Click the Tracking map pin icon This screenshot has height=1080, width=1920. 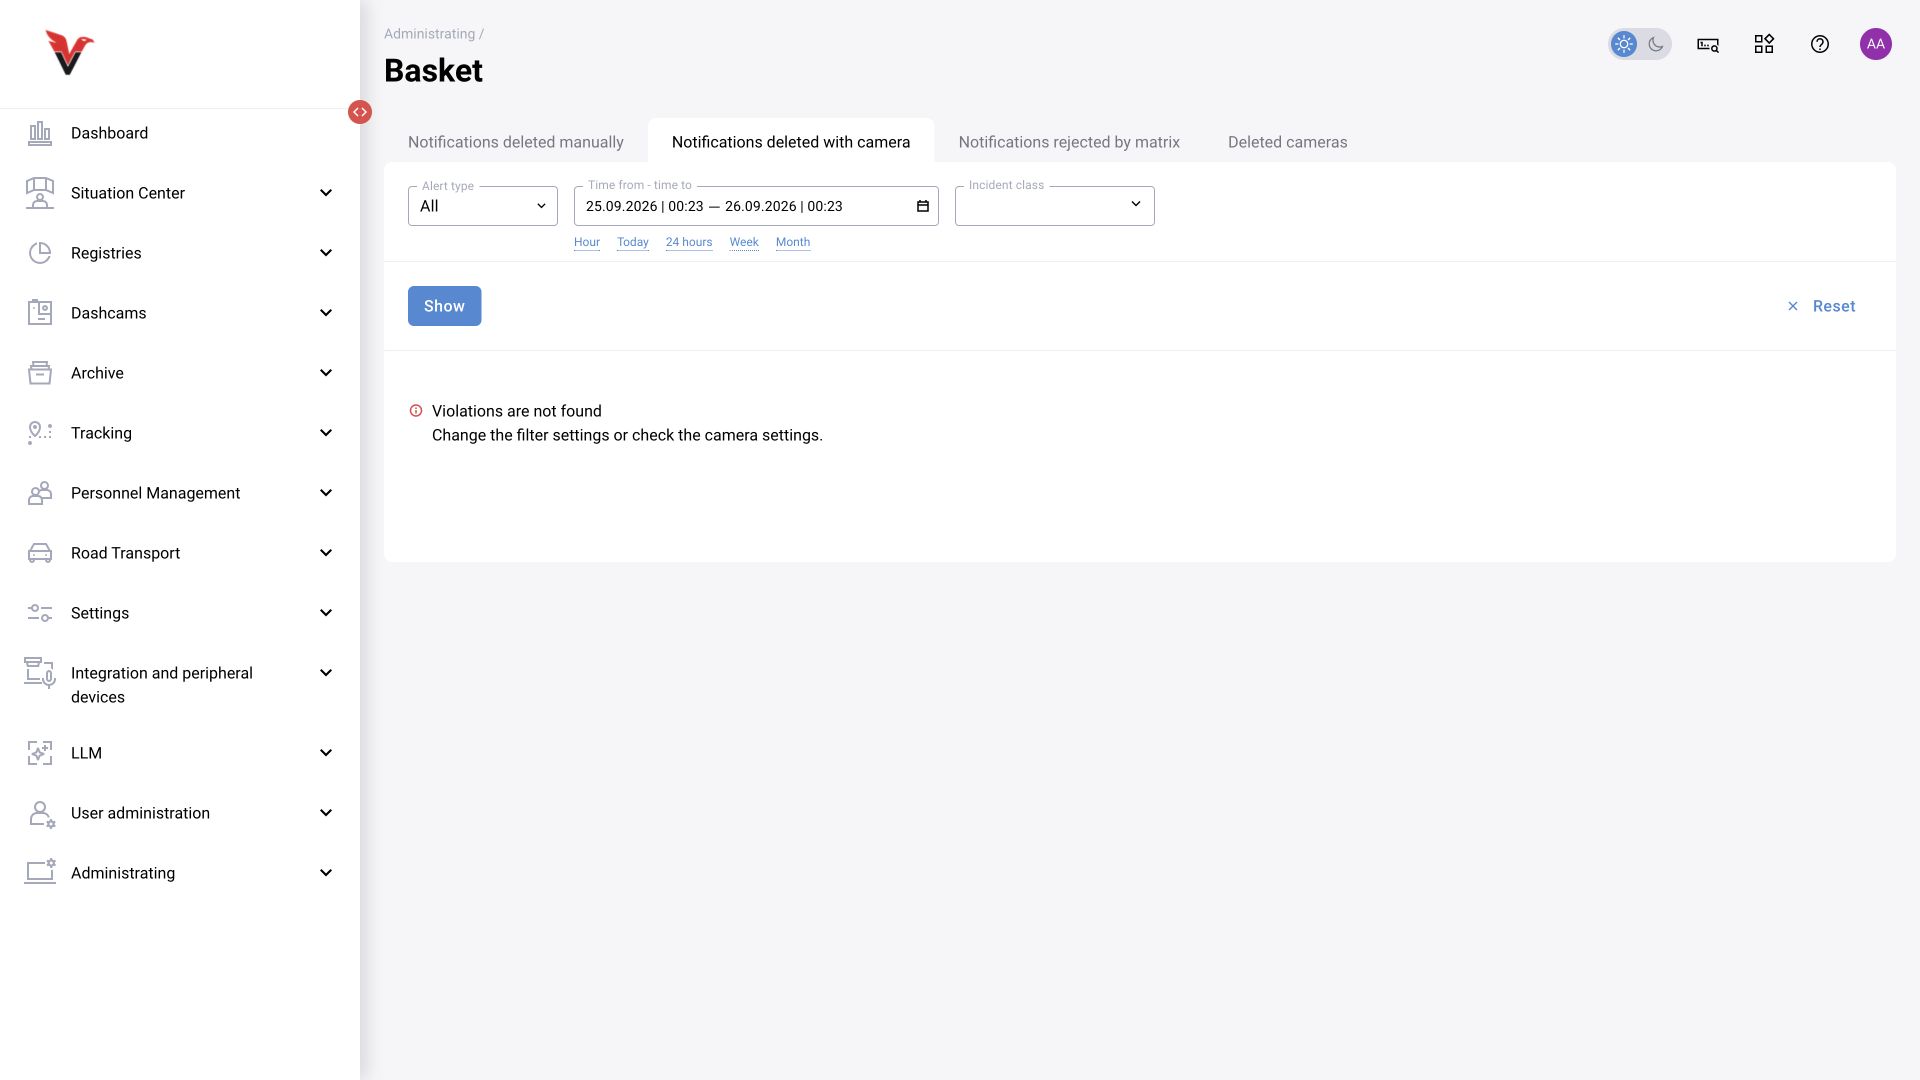pyautogui.click(x=40, y=433)
